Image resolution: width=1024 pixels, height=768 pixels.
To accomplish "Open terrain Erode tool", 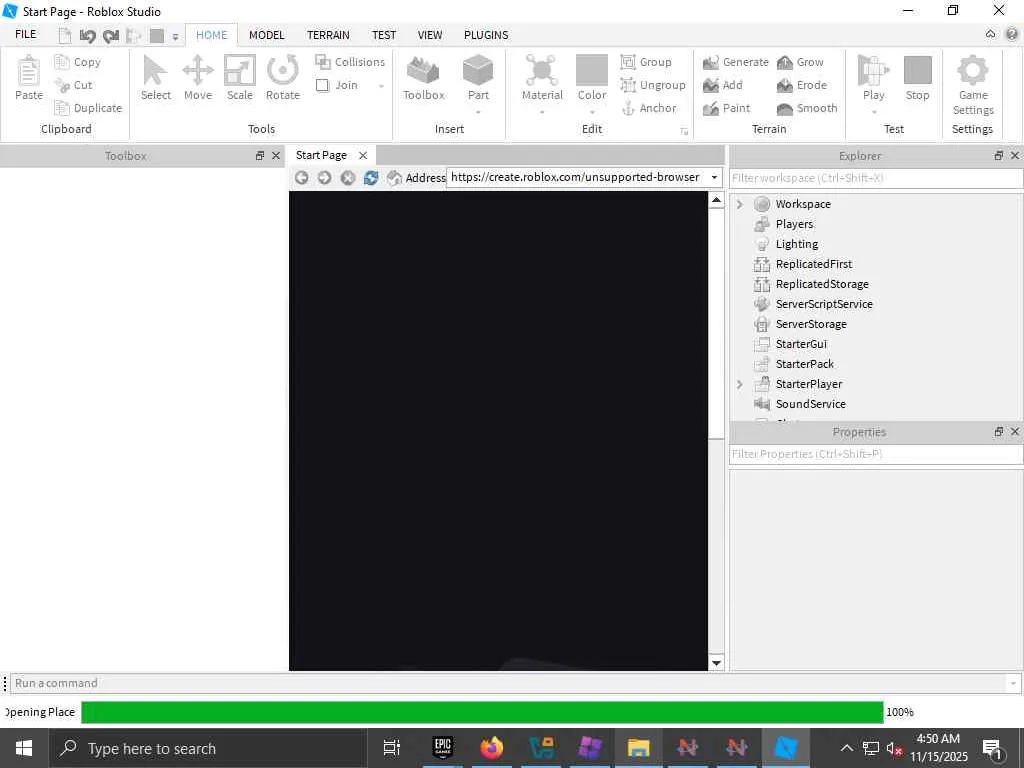I will pyautogui.click(x=802, y=85).
